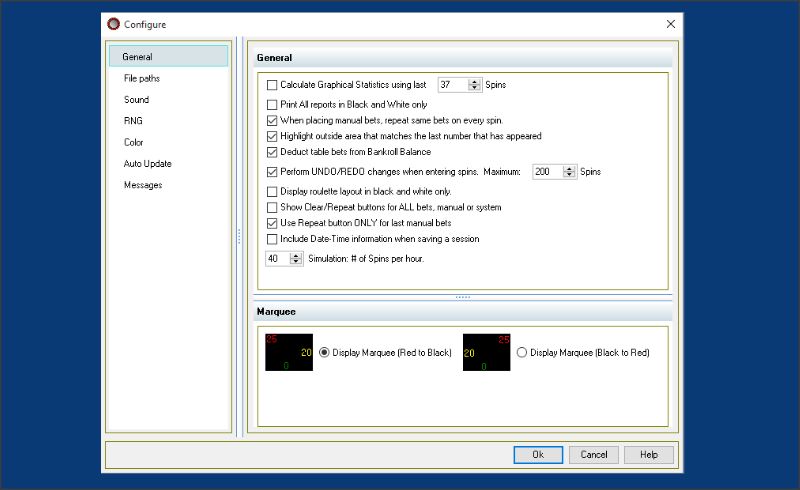Click the Maximum undo spins field showing 200
The height and width of the screenshot is (490, 800).
click(x=547, y=172)
